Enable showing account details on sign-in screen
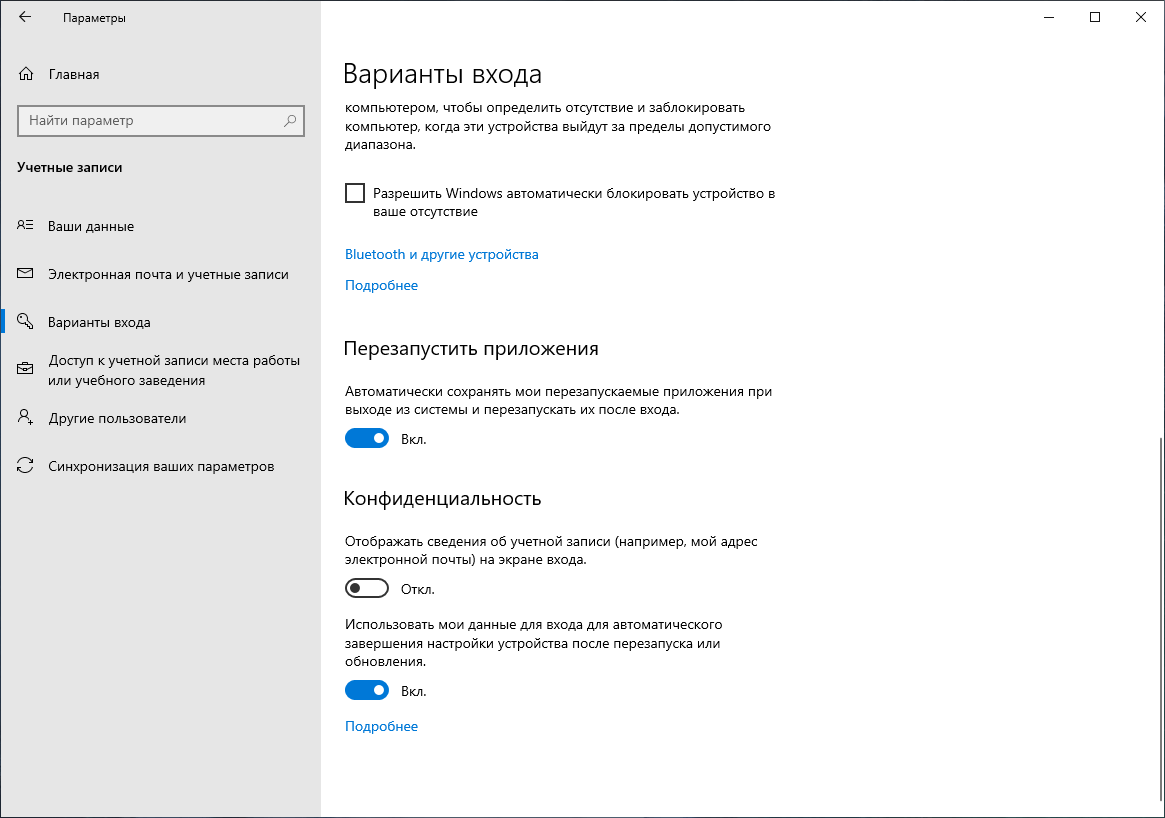The image size is (1165, 818). point(367,588)
